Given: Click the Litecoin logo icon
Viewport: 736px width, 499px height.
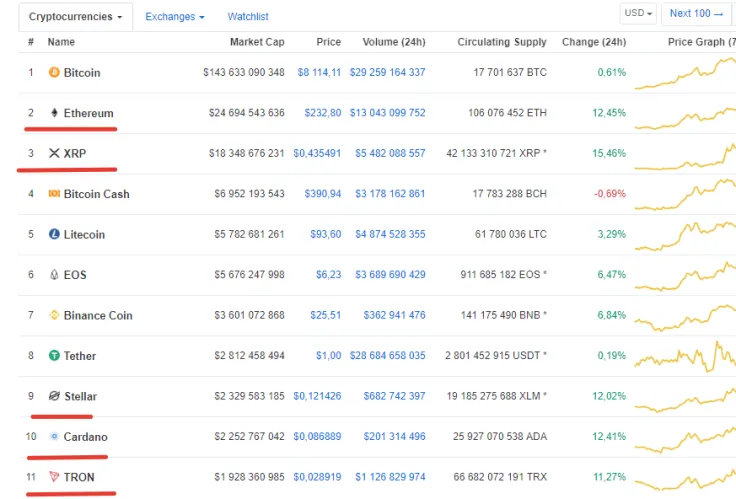Looking at the screenshot, I should (x=54, y=234).
